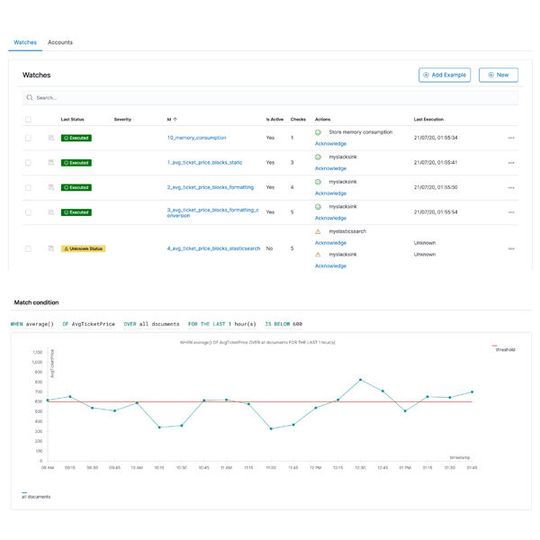Image resolution: width=540 pixels, height=540 pixels.
Task: Edit the OVER all documents expression
Action: [152, 324]
